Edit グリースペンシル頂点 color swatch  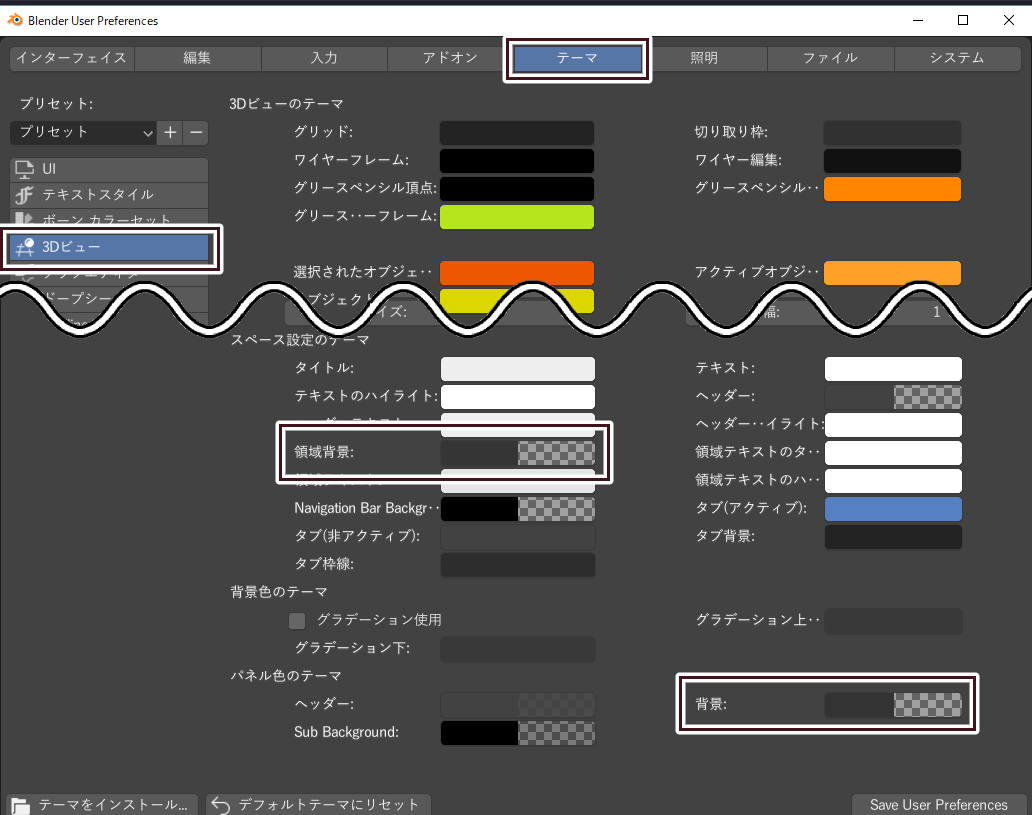point(517,188)
